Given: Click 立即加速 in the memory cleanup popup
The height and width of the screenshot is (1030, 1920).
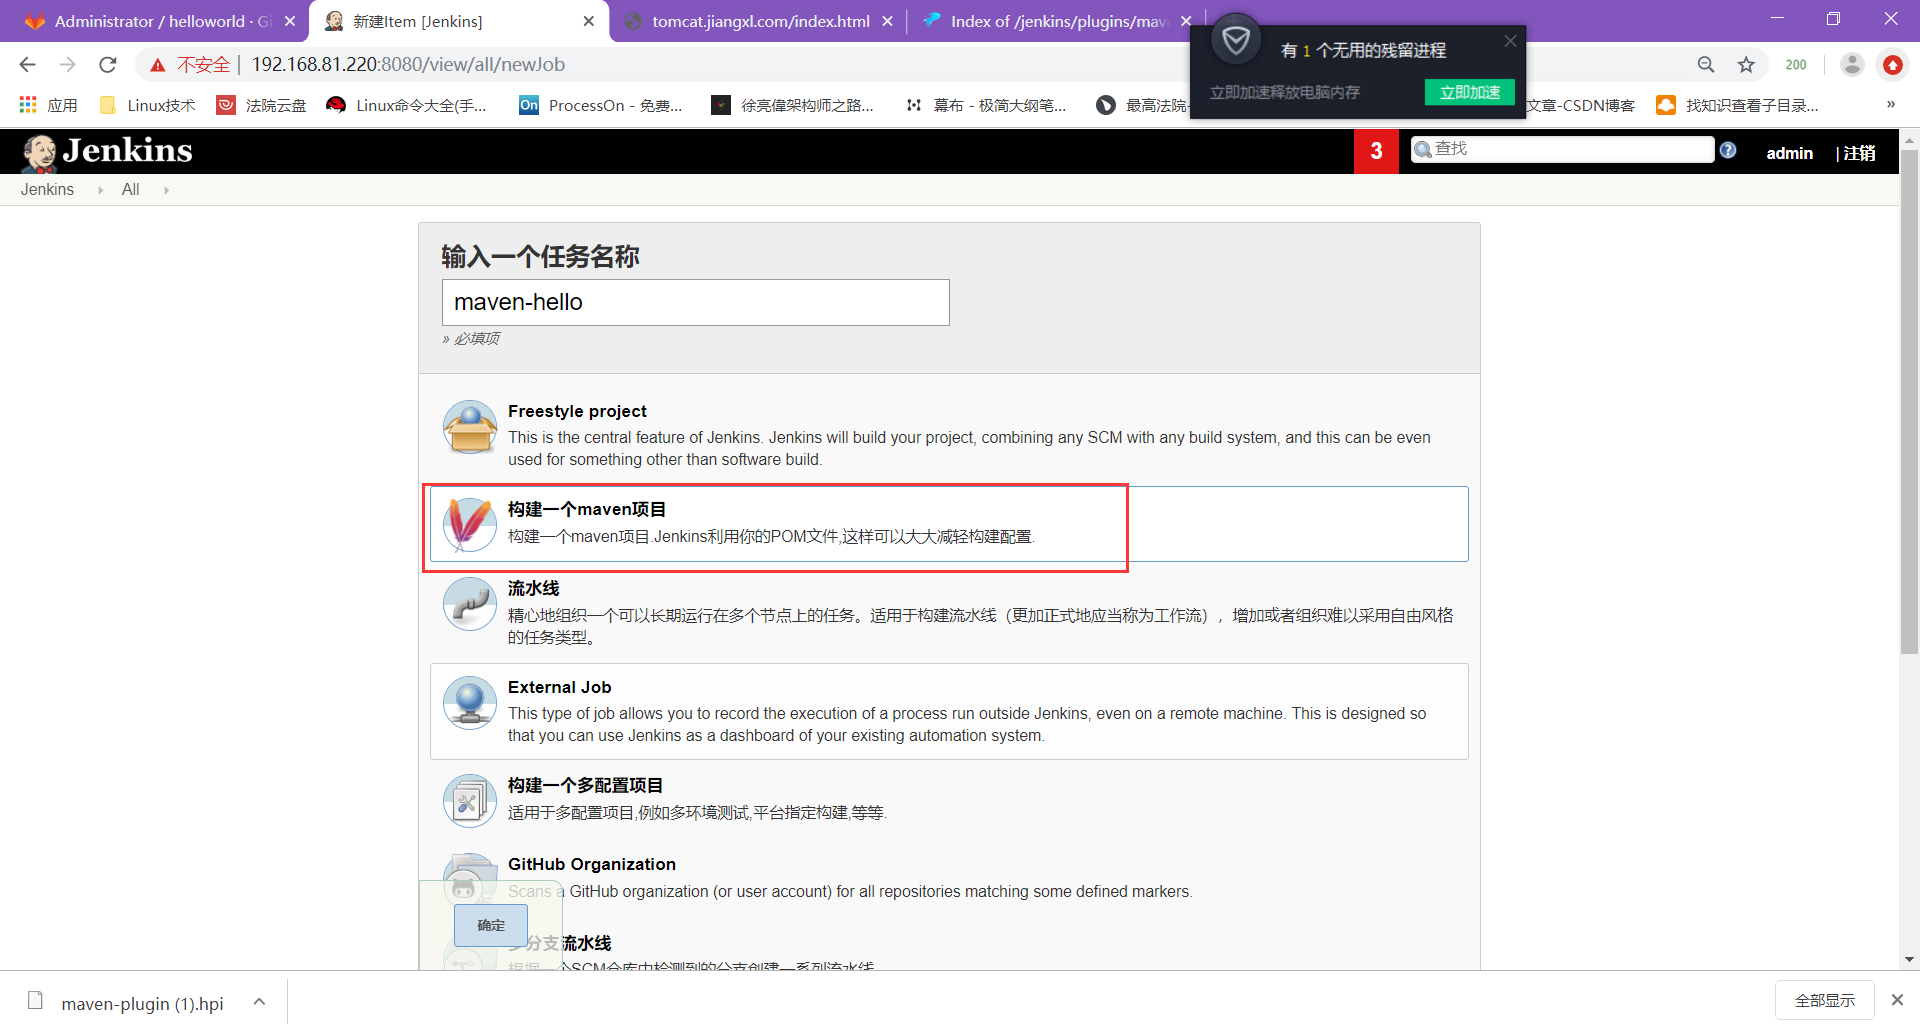Looking at the screenshot, I should [x=1469, y=91].
